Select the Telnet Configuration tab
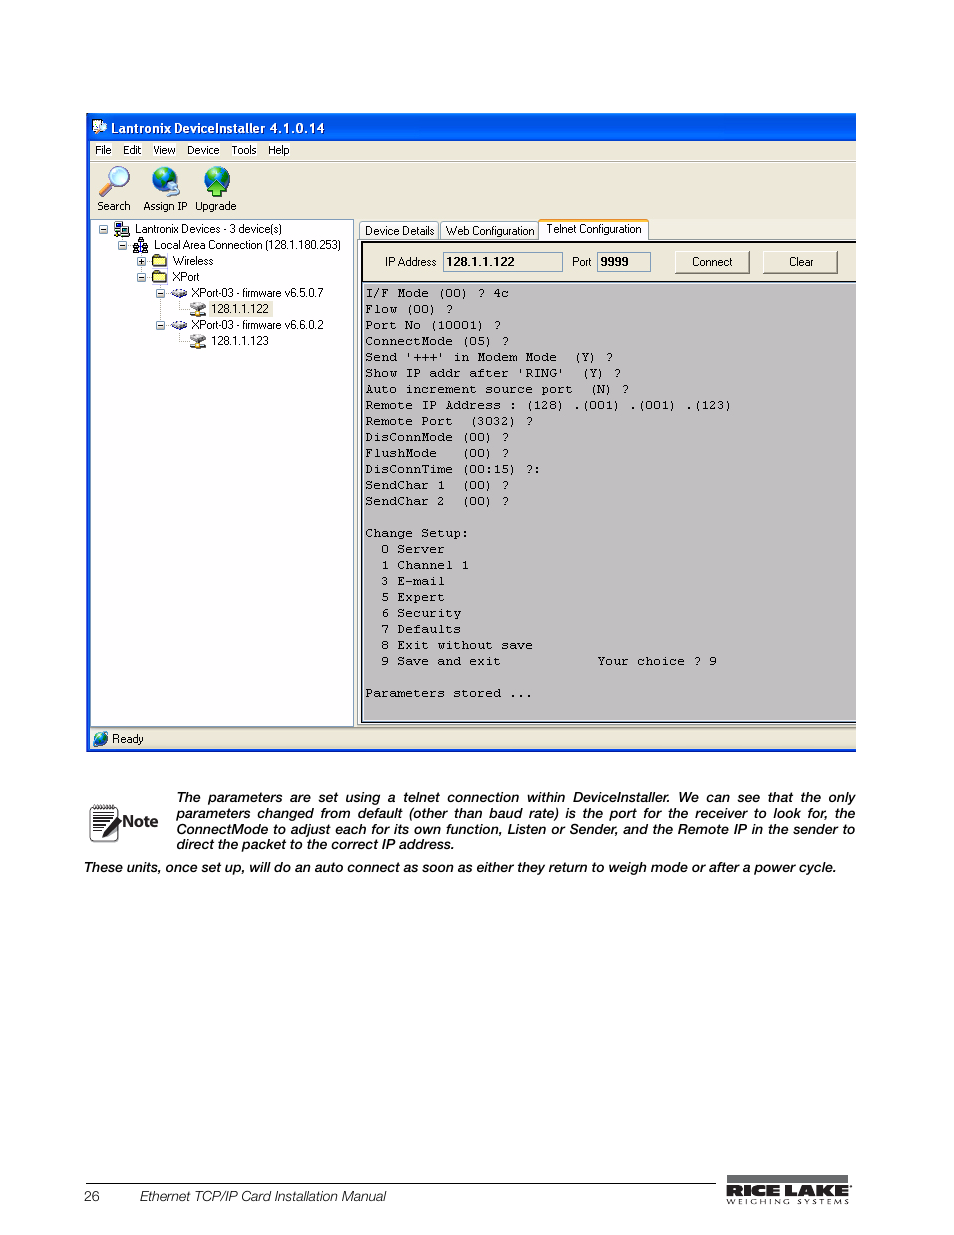 coord(594,229)
